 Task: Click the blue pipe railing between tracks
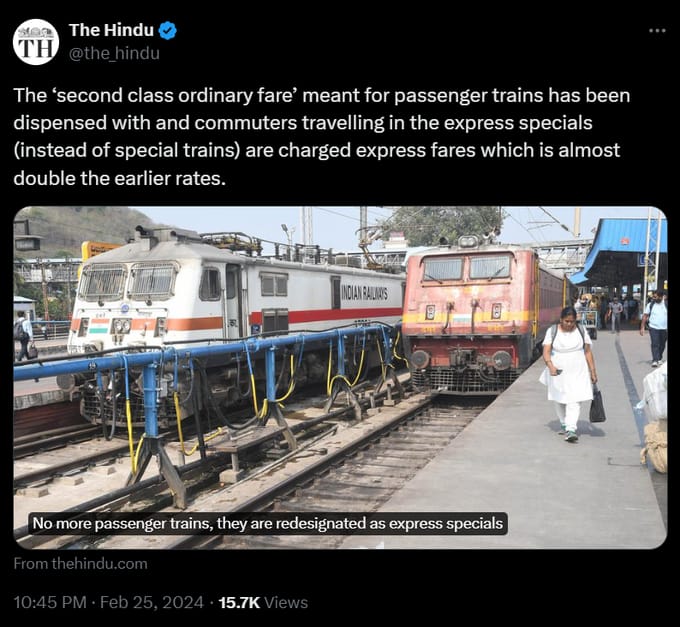[204, 352]
